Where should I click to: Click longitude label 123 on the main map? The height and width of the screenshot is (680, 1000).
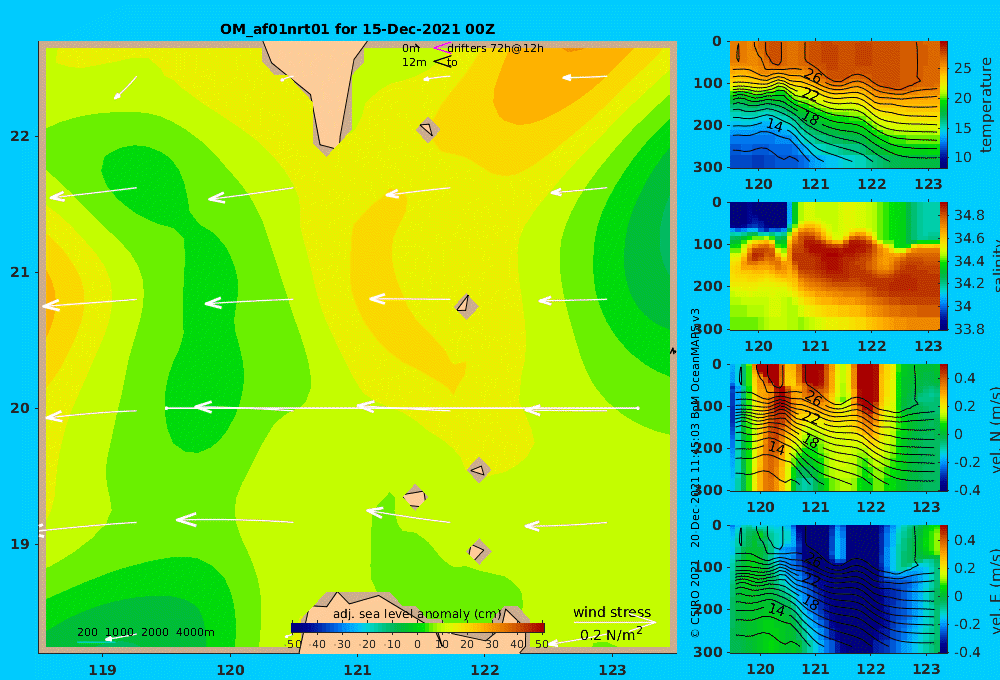pyautogui.click(x=613, y=670)
